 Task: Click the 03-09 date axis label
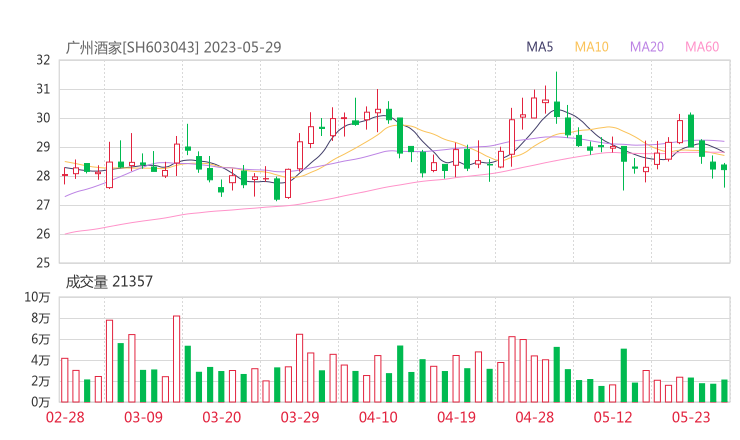143,417
